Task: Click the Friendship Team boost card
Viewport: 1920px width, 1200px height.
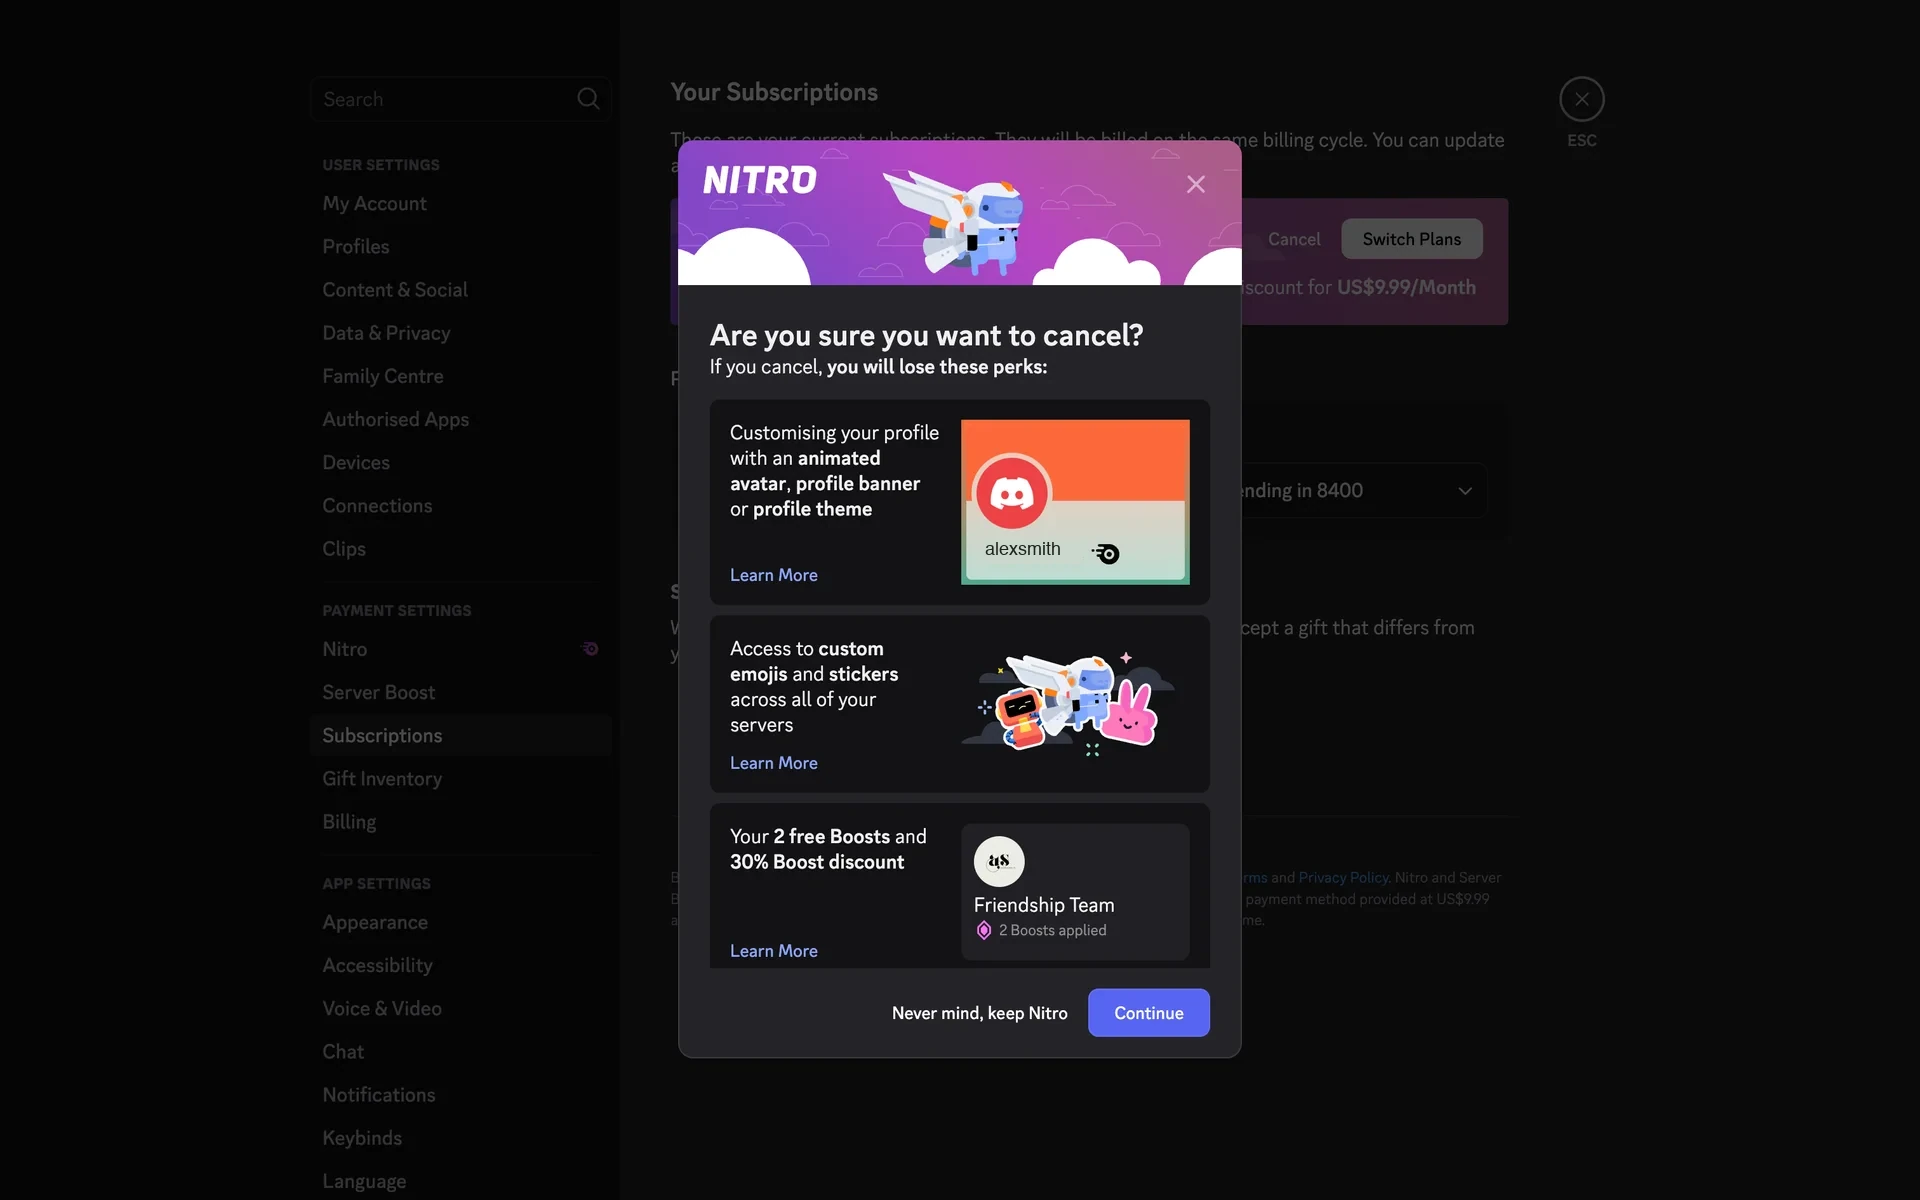Action: tap(1075, 892)
